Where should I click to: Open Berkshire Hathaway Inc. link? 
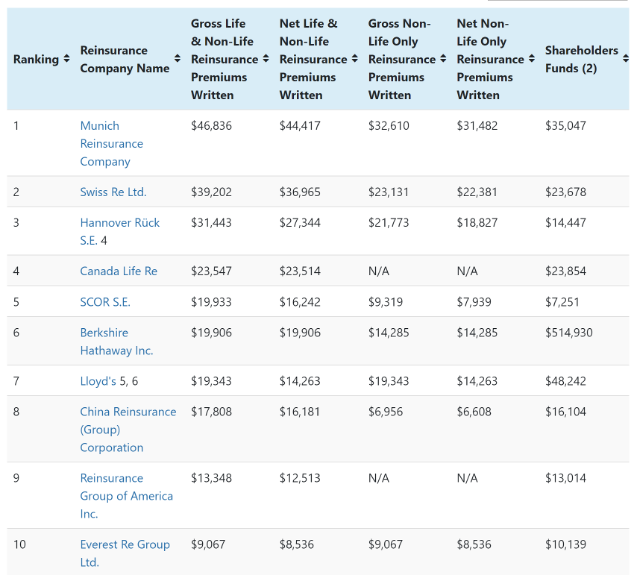[x=116, y=342]
